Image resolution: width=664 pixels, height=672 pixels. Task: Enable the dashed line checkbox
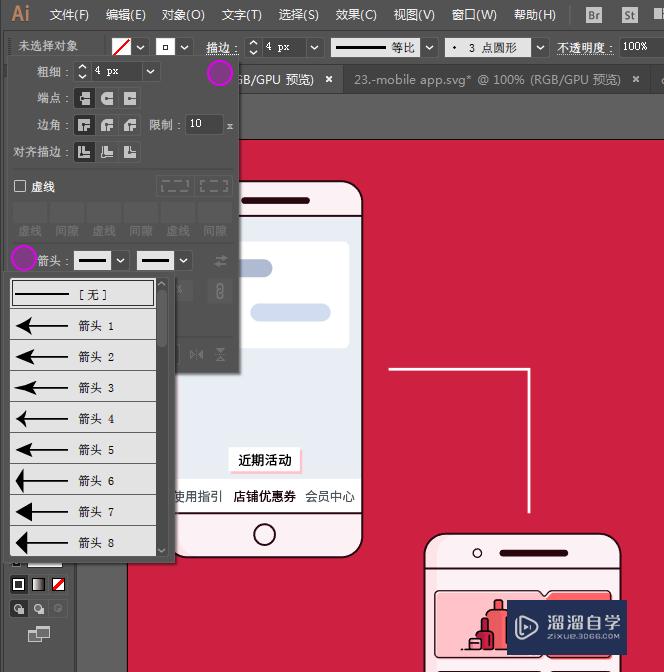tap(20, 186)
